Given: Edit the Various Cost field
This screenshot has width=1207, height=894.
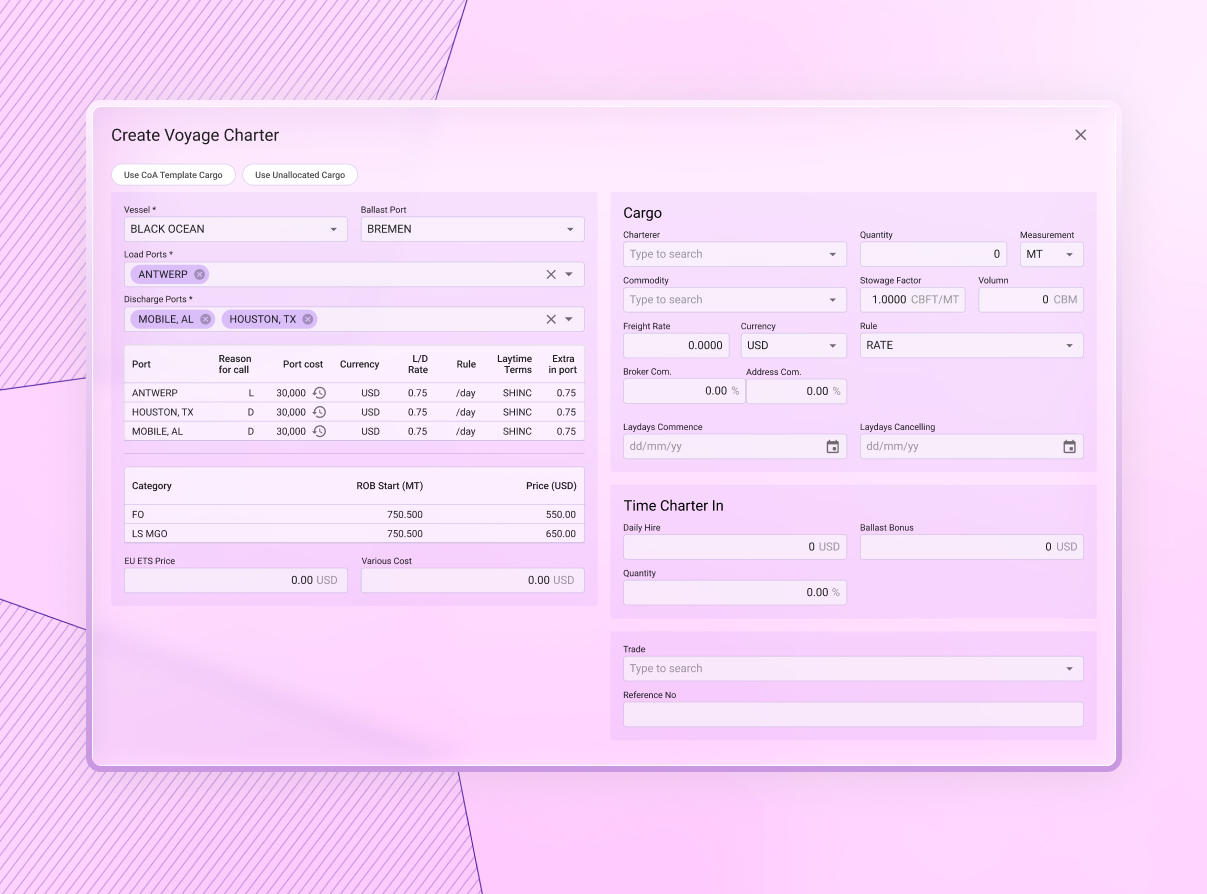Looking at the screenshot, I should point(473,580).
